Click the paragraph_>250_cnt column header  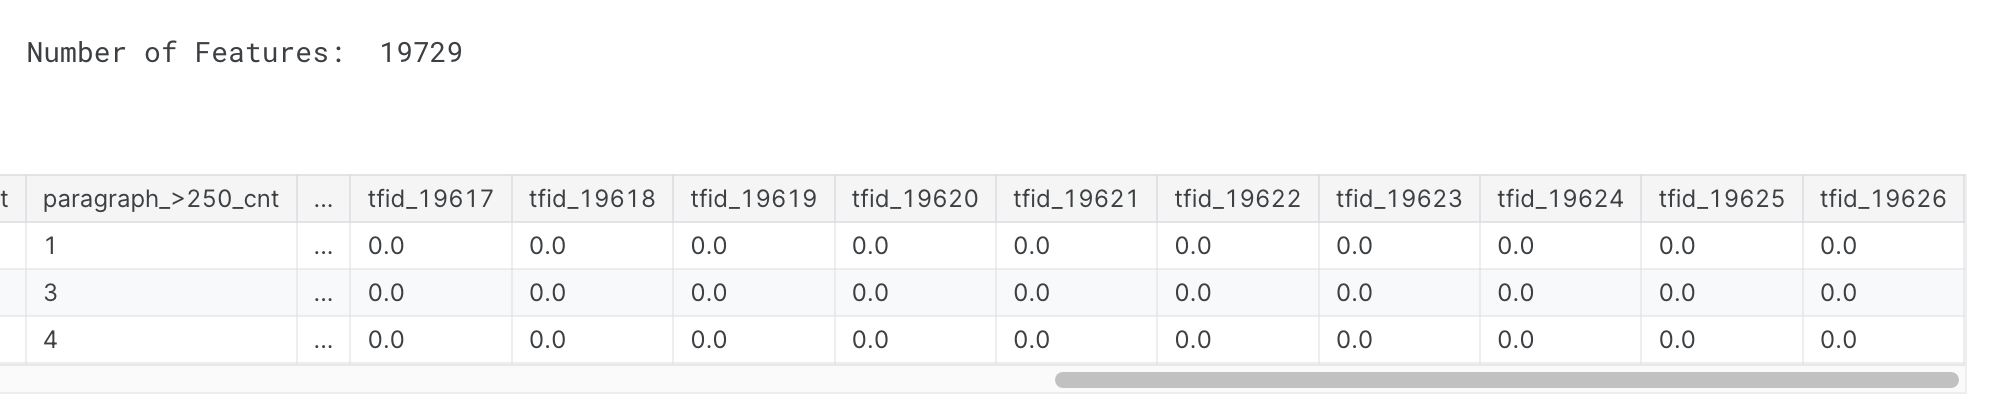[160, 199]
